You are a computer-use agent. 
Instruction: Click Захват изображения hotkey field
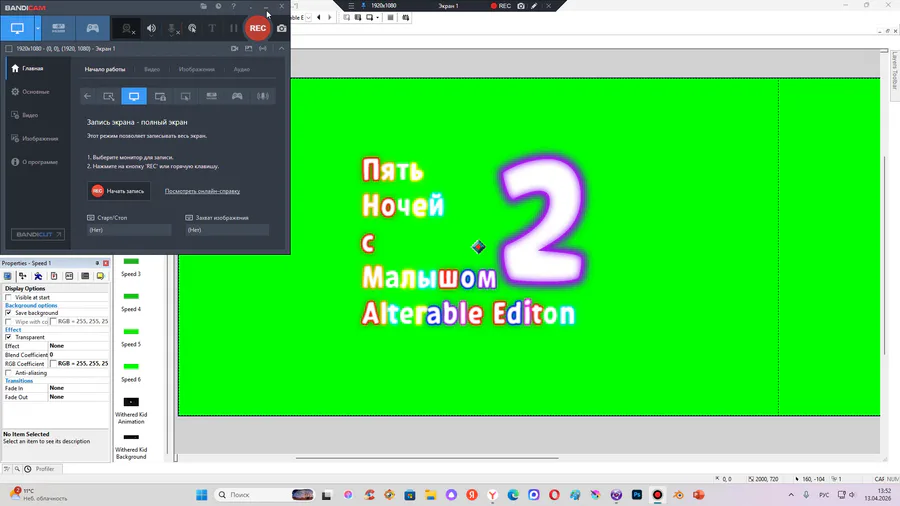227,230
